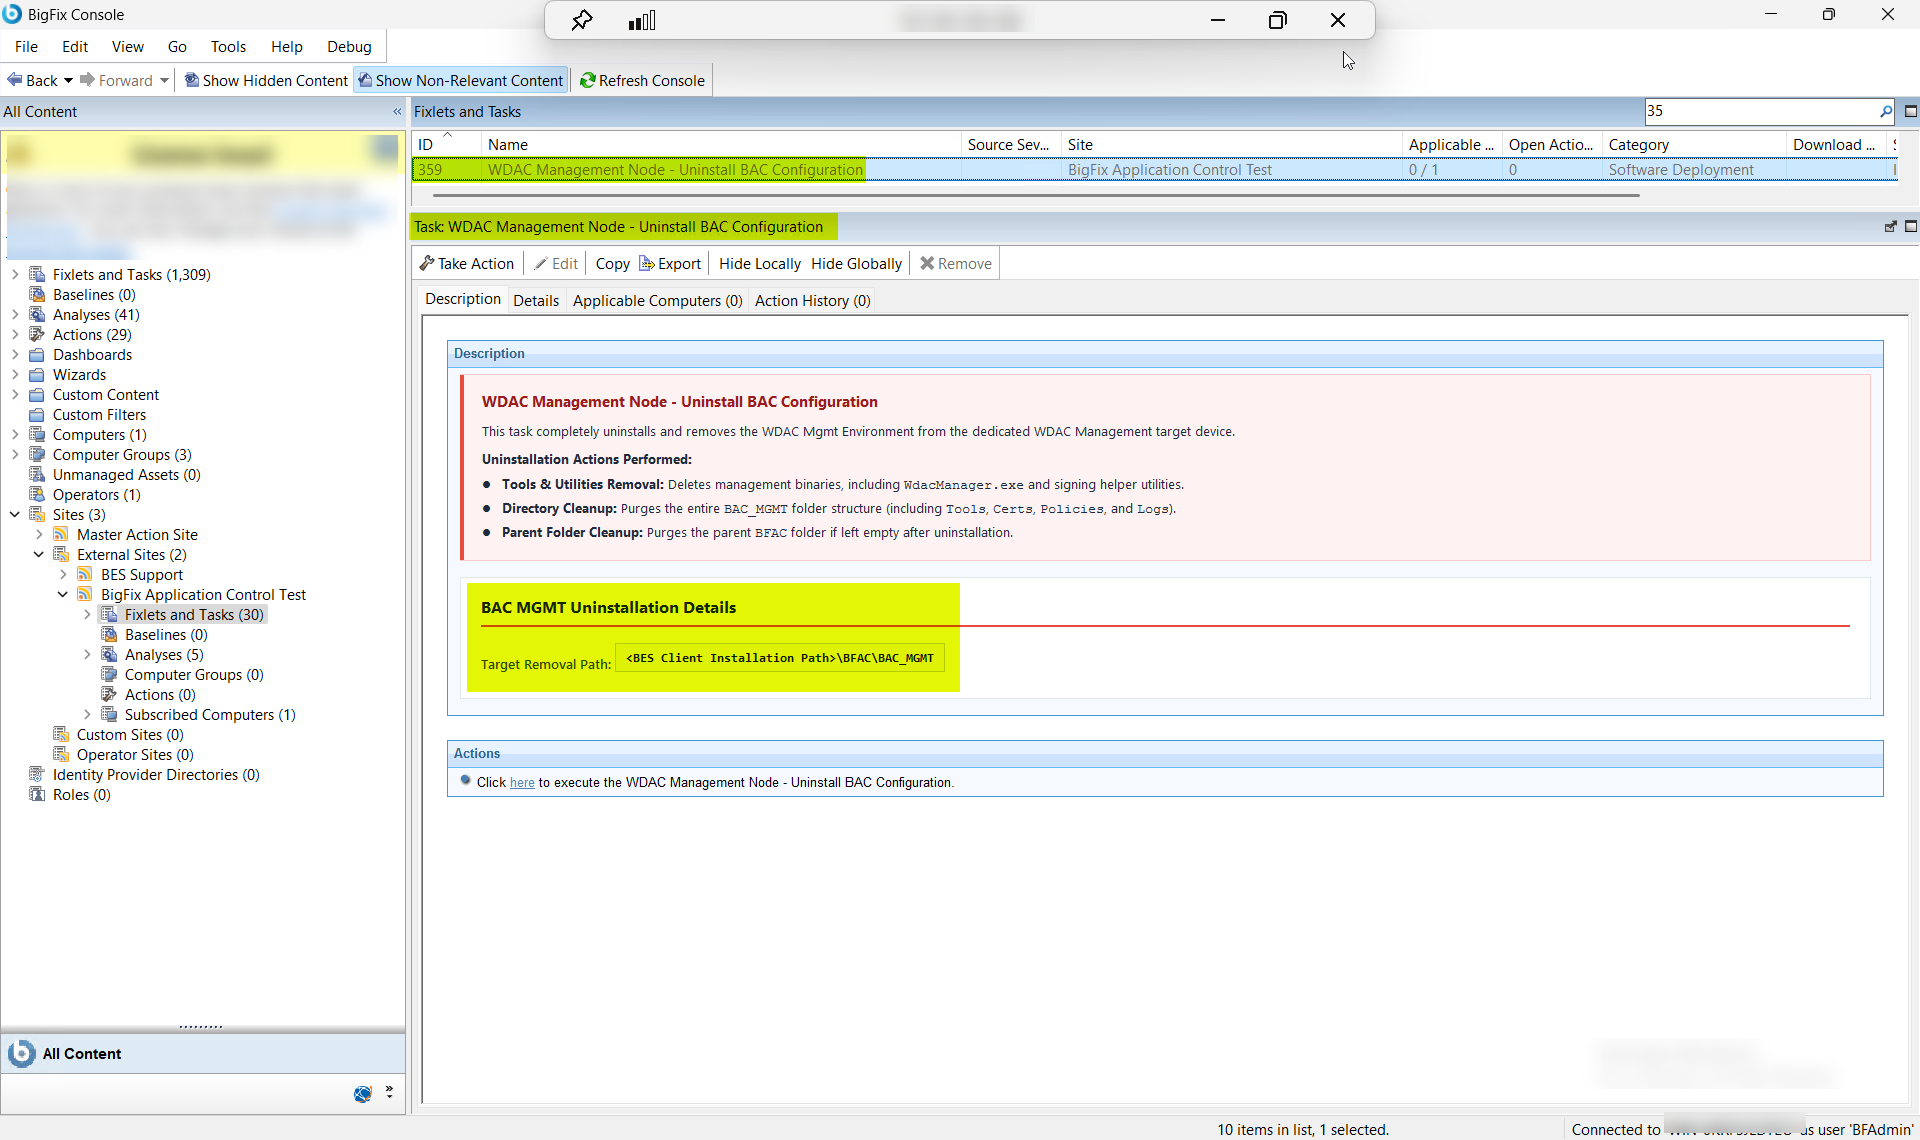
Task: Toggle Show Non-Relevant Content
Action: click(461, 80)
